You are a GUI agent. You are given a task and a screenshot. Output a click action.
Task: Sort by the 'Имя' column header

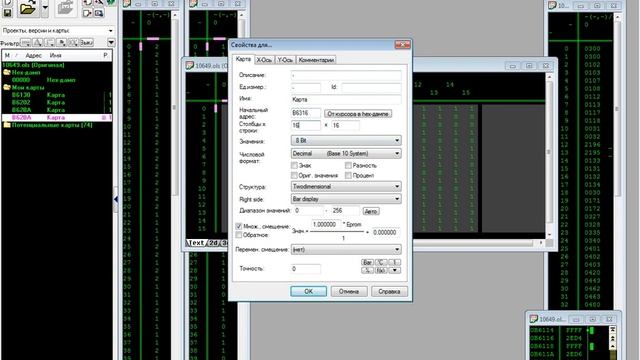pos(56,55)
